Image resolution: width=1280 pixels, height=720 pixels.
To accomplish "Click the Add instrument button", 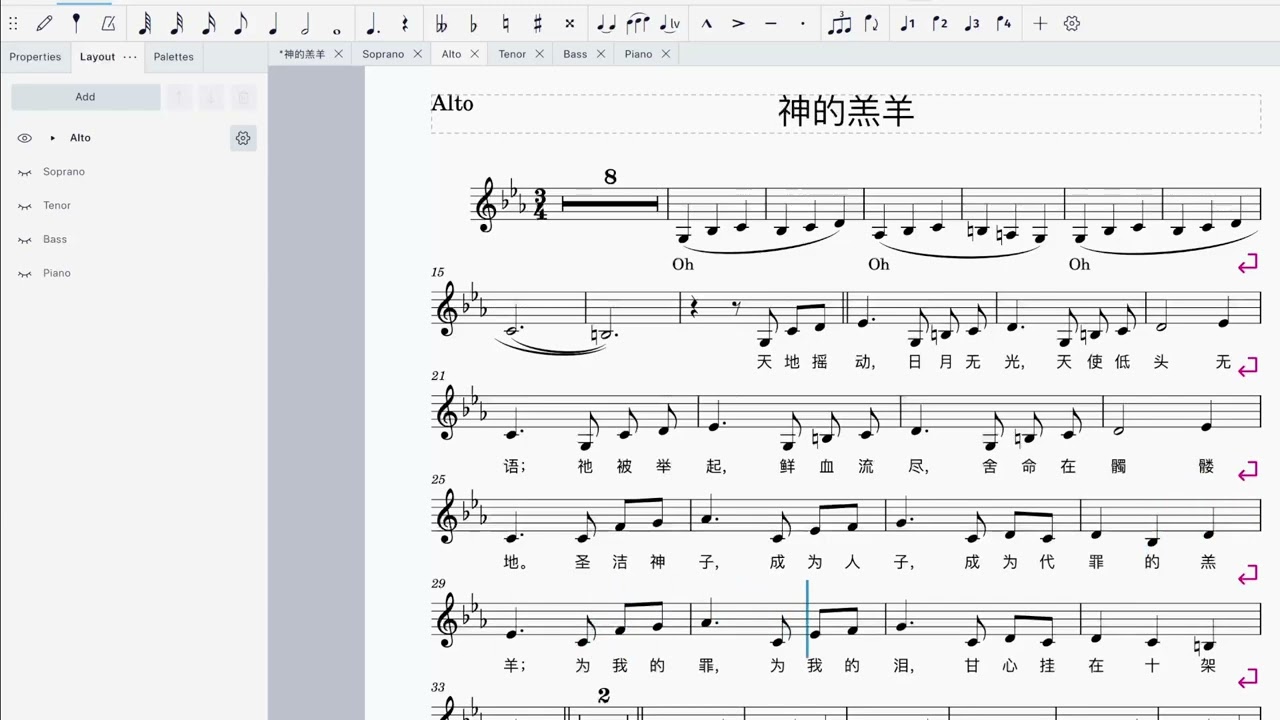I will click(85, 97).
